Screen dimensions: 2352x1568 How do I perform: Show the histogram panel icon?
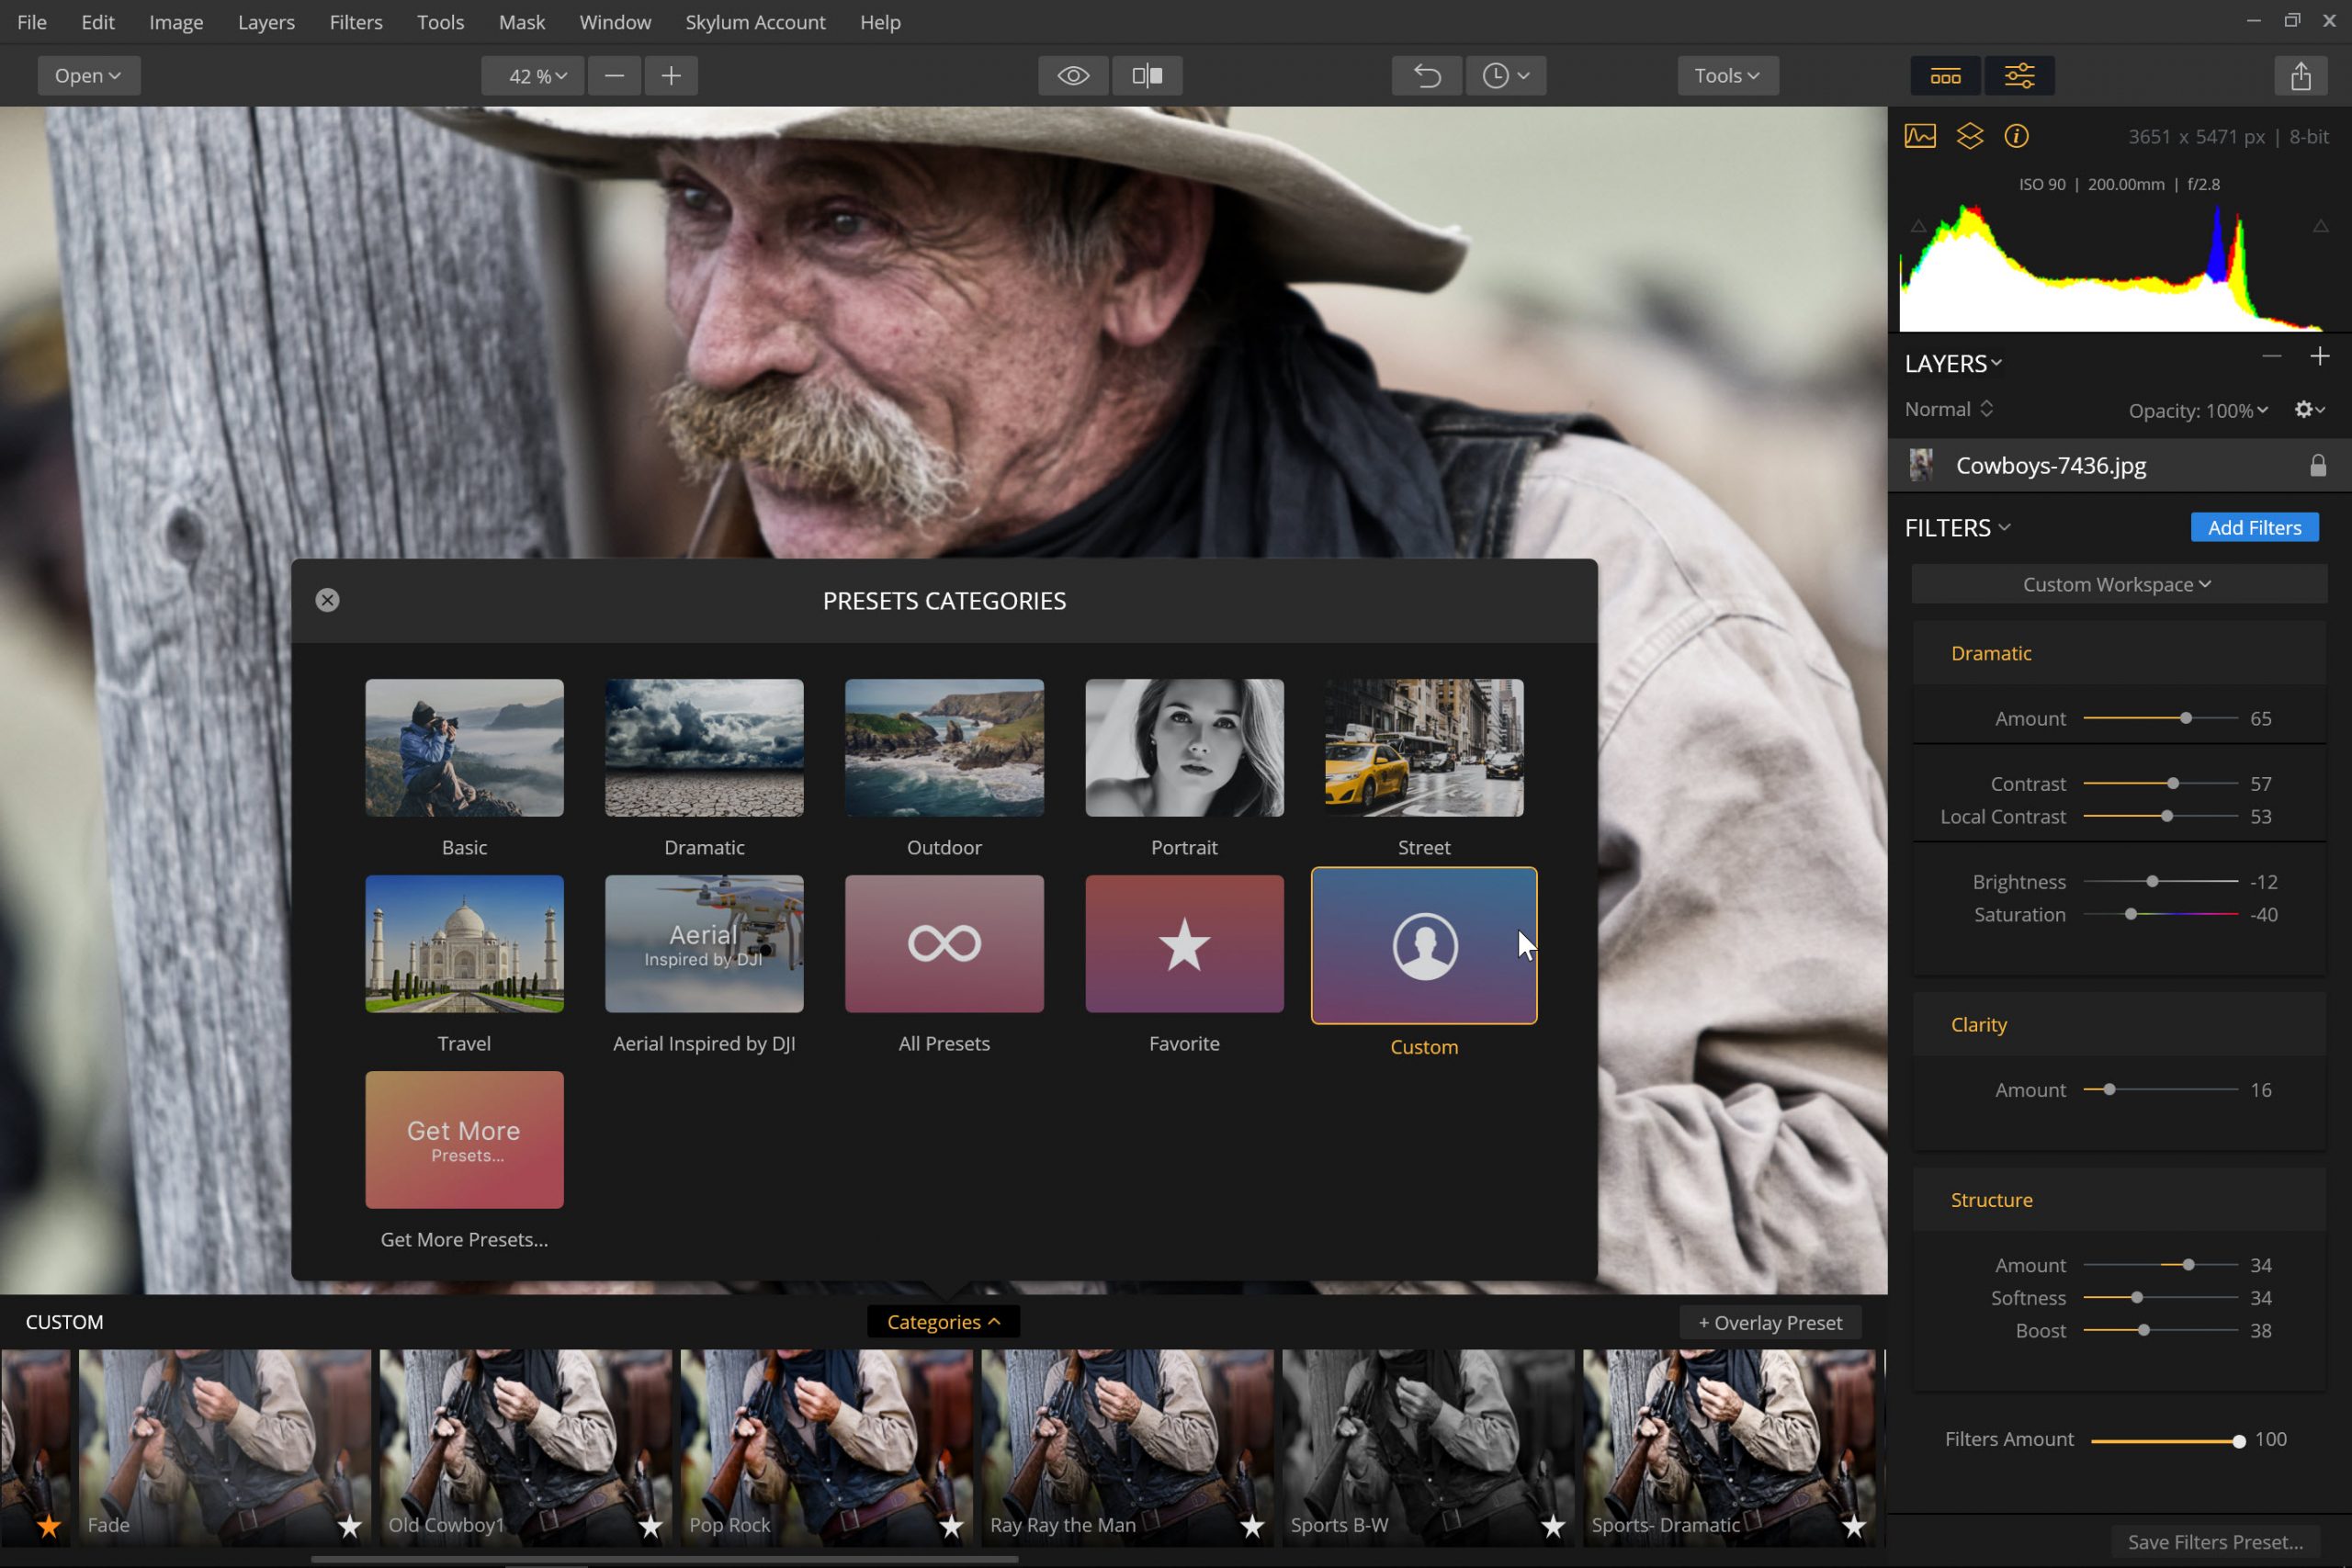tap(1920, 136)
